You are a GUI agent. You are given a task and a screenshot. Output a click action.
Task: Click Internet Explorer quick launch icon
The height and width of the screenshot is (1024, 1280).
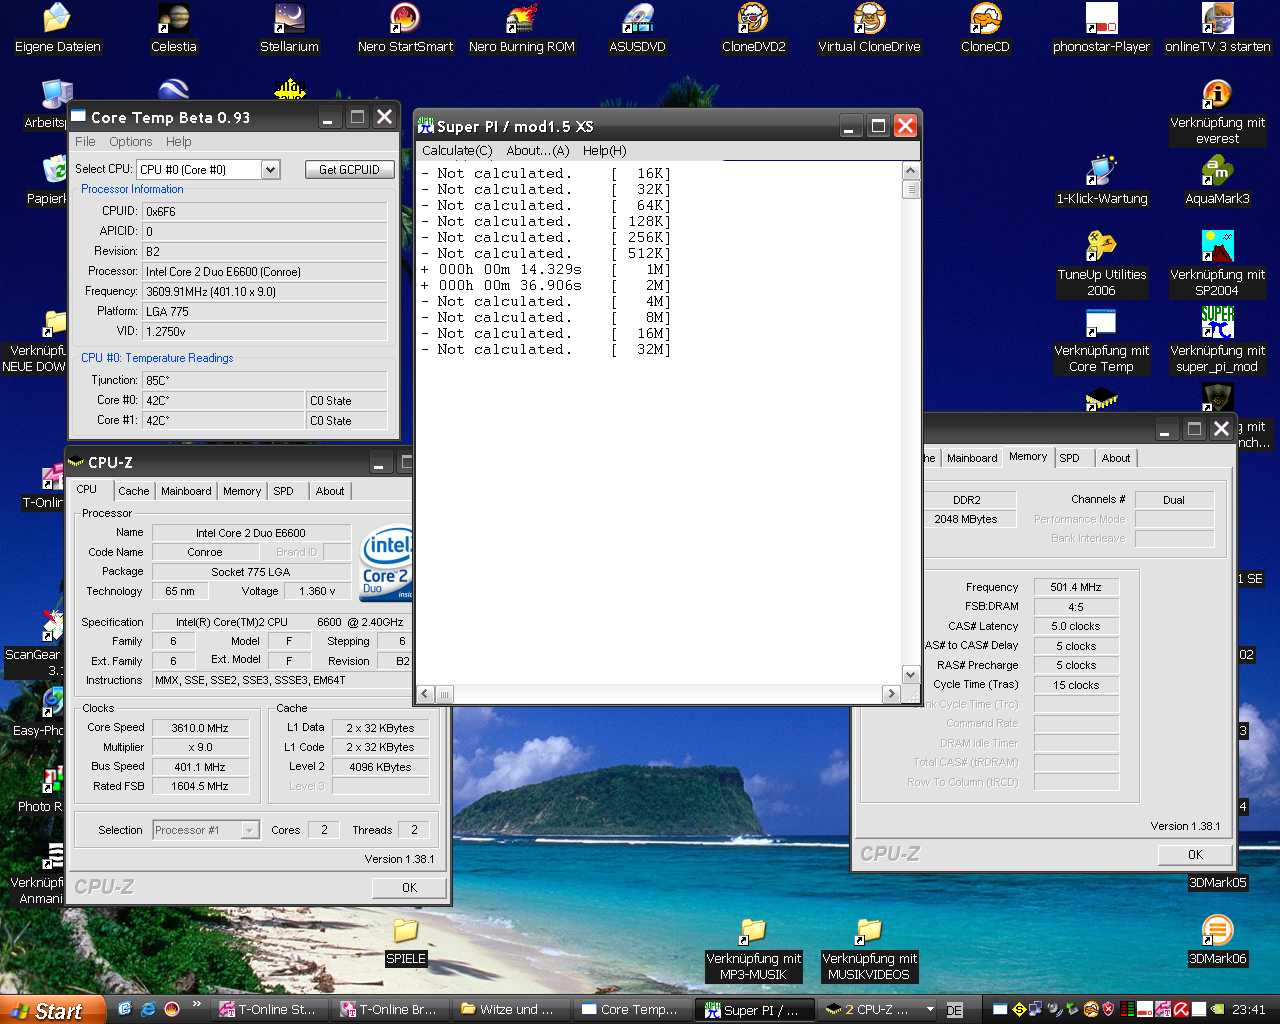pos(148,1009)
